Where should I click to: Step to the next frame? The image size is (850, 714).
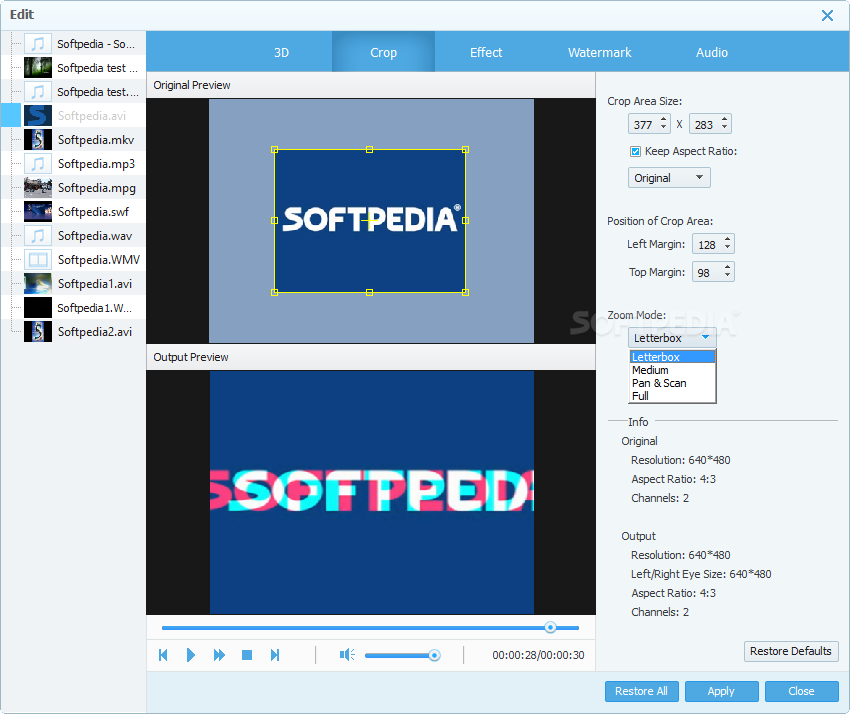tap(275, 655)
